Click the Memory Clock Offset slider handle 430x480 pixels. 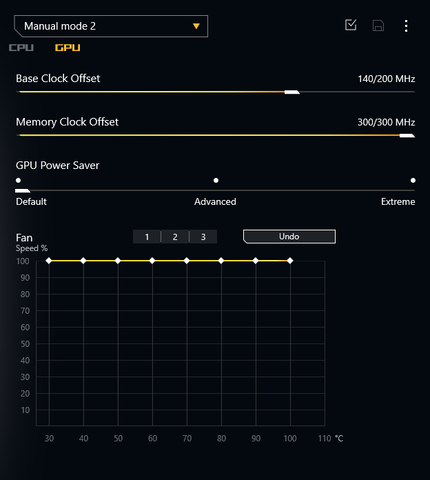point(407,136)
